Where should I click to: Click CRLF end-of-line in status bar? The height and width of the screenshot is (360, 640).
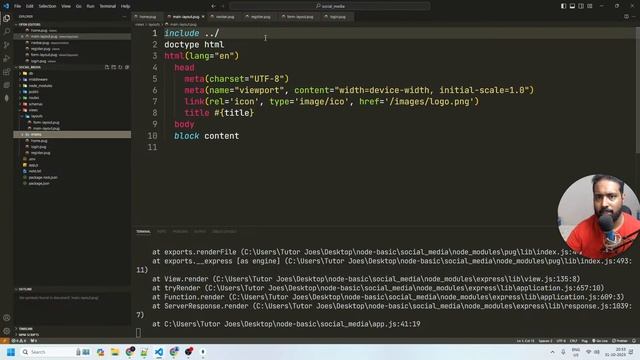[x=573, y=340]
